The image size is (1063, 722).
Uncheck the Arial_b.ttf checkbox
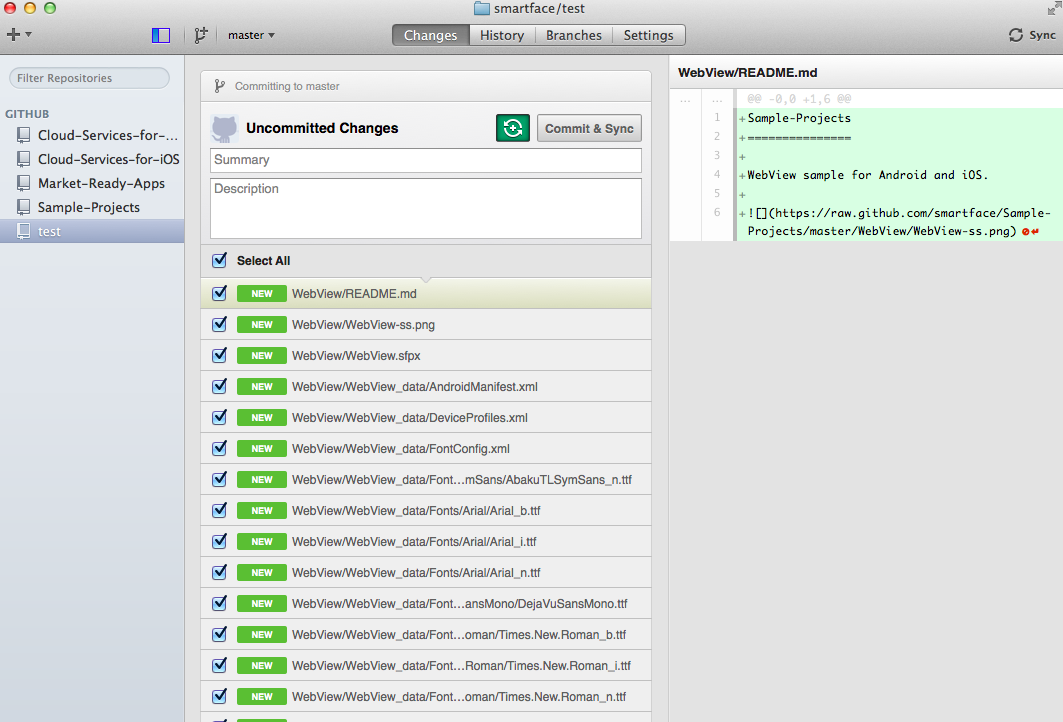(219, 510)
